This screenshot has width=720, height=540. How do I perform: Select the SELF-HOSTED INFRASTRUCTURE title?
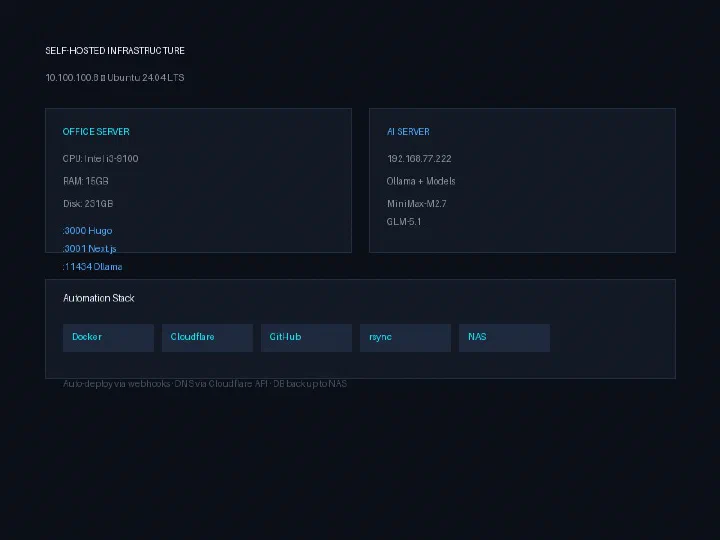(x=115, y=51)
